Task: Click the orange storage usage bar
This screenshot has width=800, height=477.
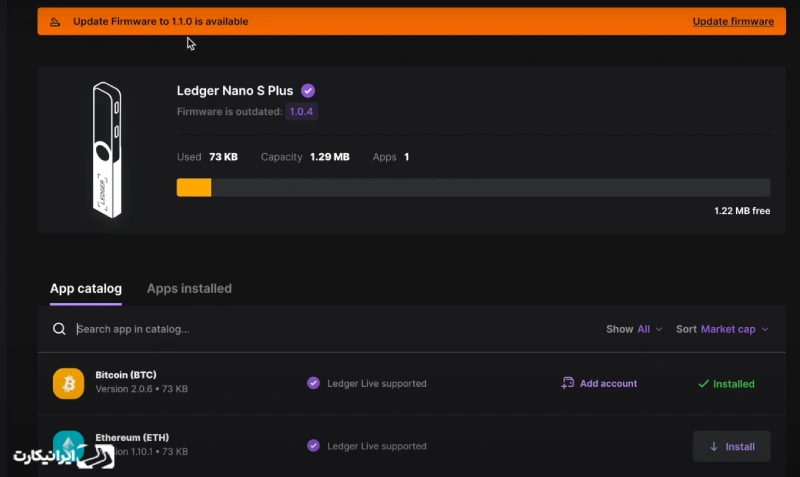Action: pos(194,188)
